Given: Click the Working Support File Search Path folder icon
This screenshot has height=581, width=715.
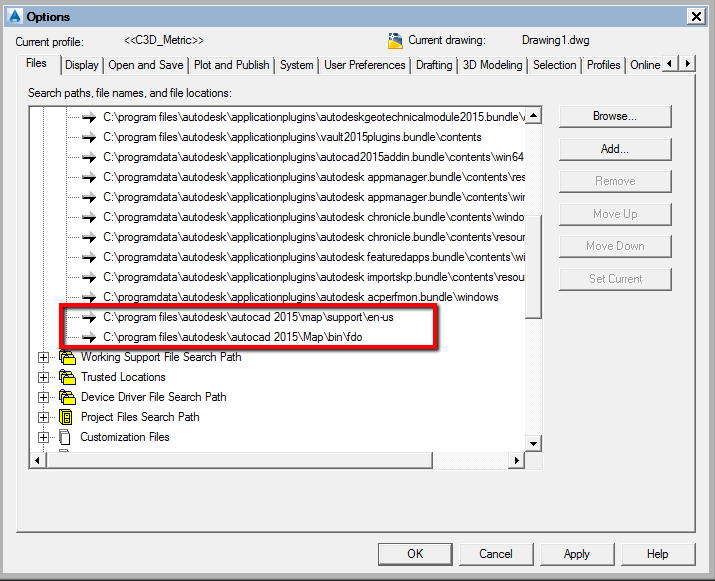Looking at the screenshot, I should (67, 357).
